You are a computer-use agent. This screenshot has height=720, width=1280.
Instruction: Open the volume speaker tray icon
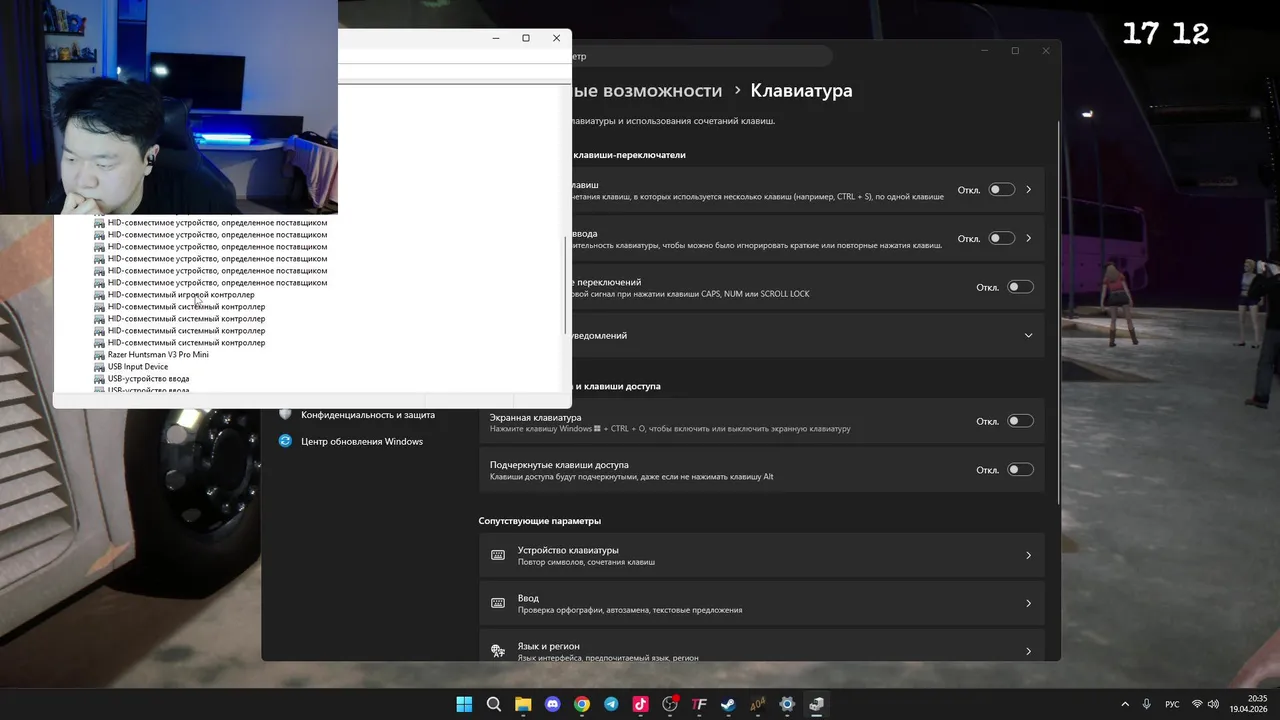pos(1214,704)
